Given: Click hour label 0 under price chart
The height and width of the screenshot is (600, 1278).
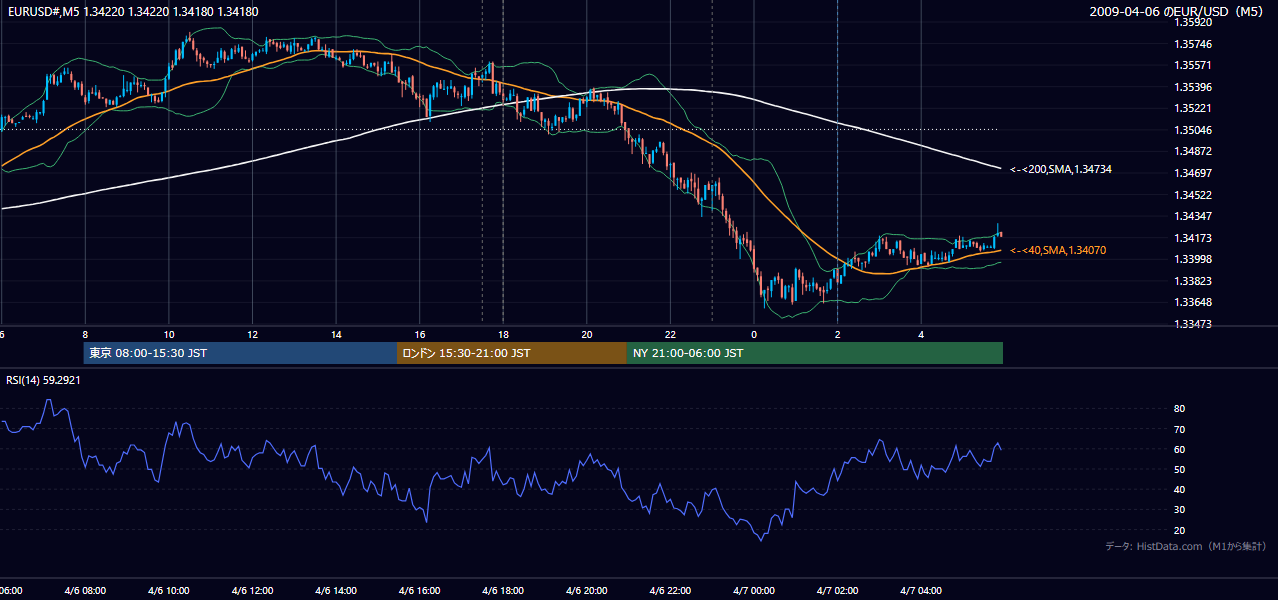Looking at the screenshot, I should click(754, 334).
